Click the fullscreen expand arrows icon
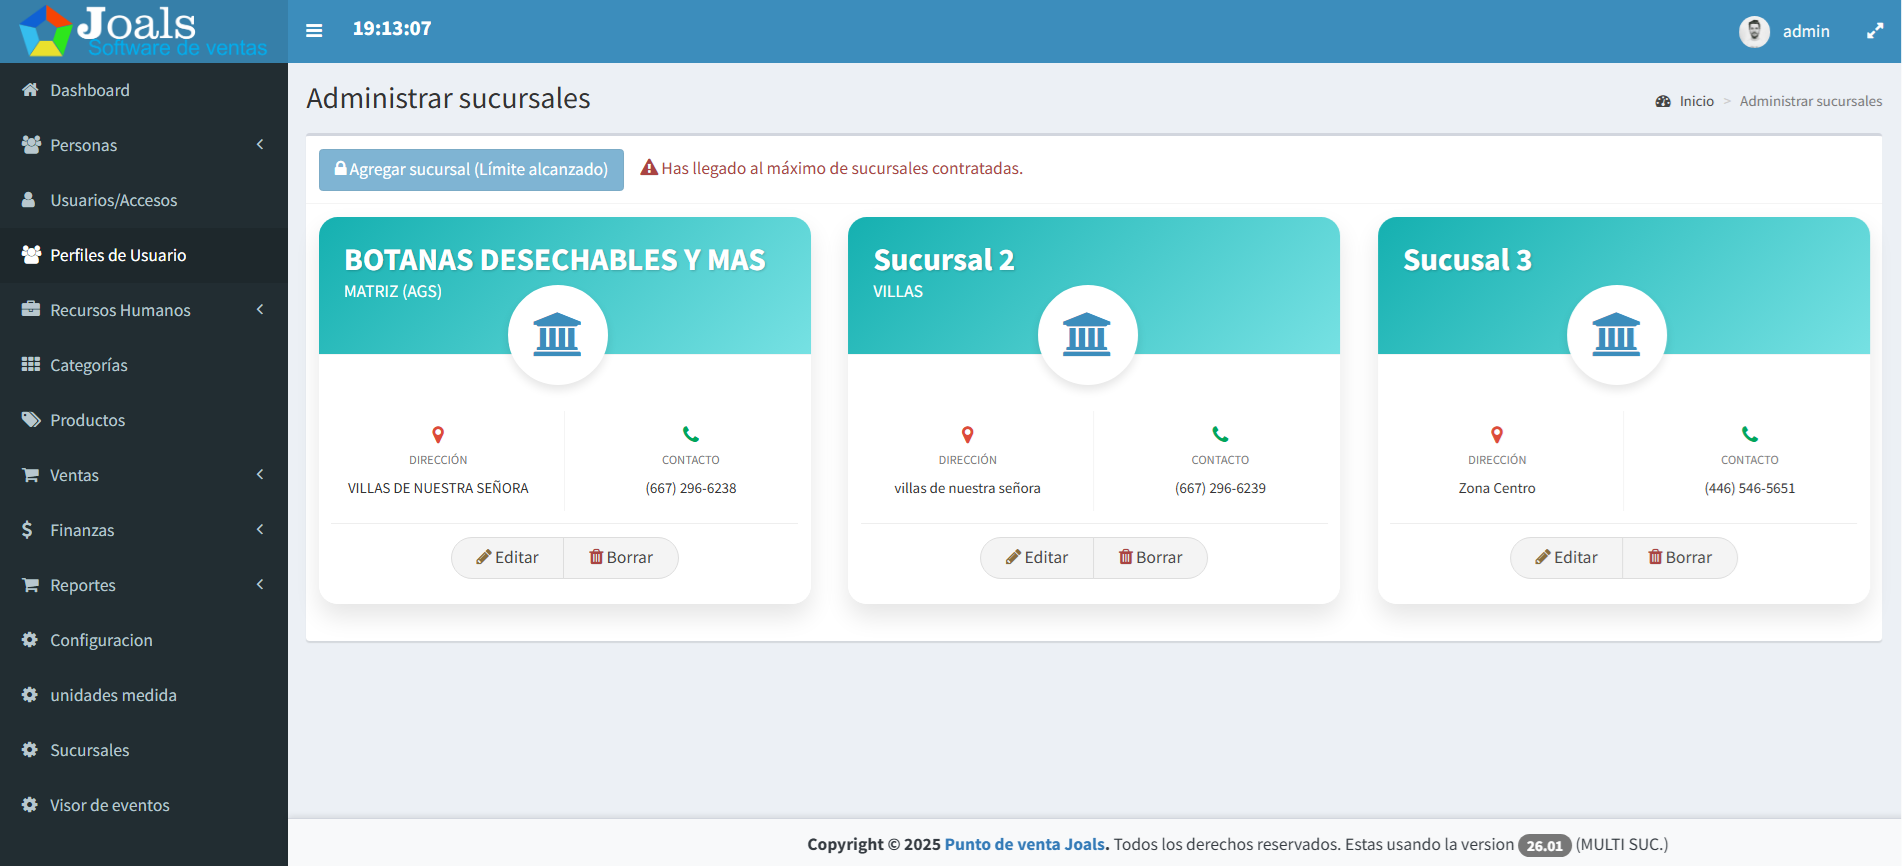This screenshot has width=1902, height=866. (1875, 31)
